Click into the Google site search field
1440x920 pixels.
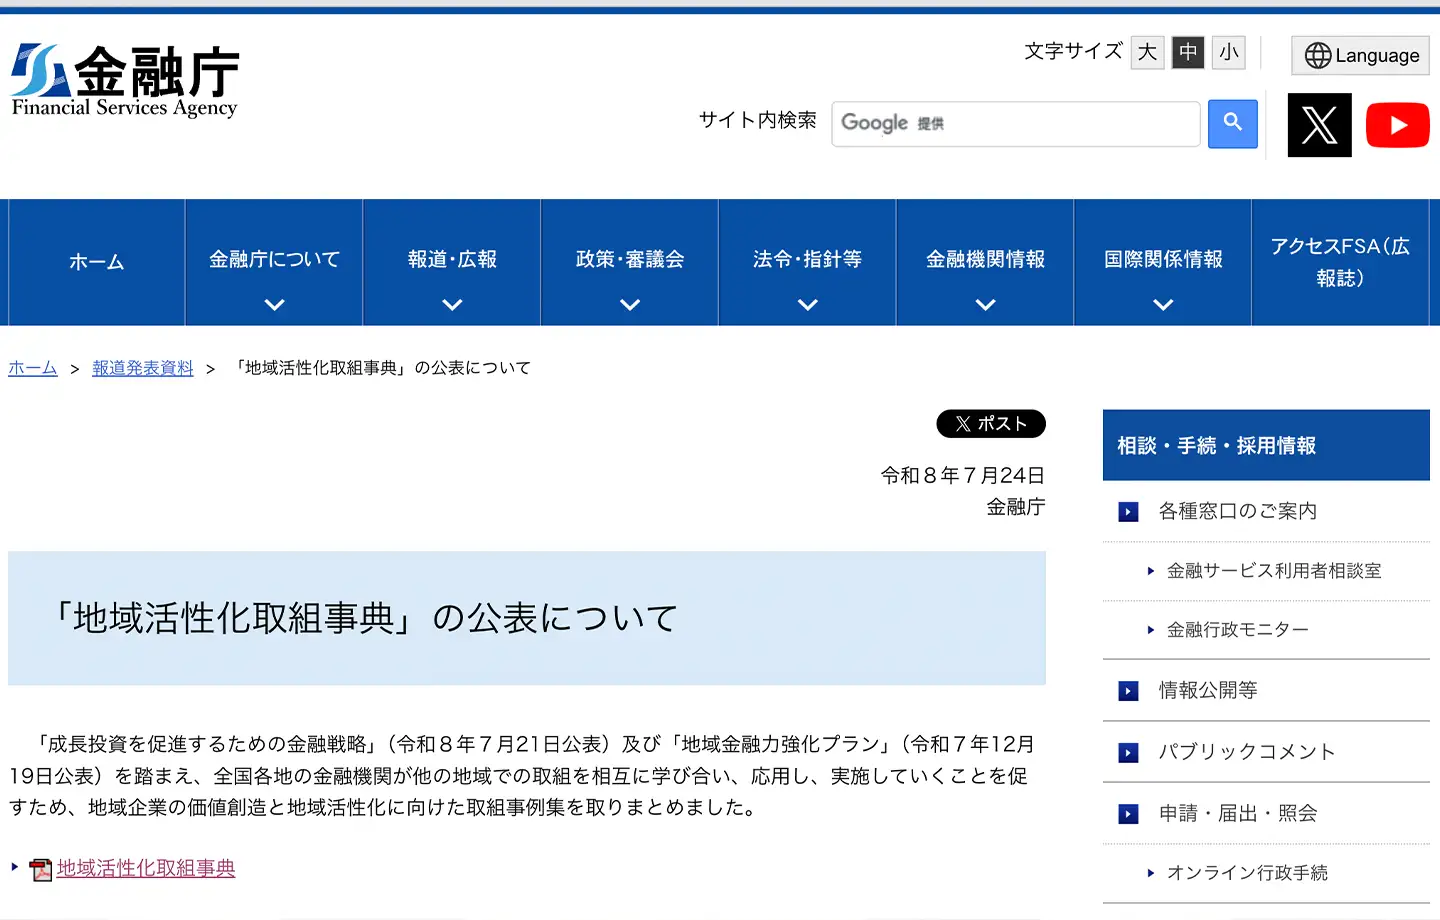tap(1016, 124)
